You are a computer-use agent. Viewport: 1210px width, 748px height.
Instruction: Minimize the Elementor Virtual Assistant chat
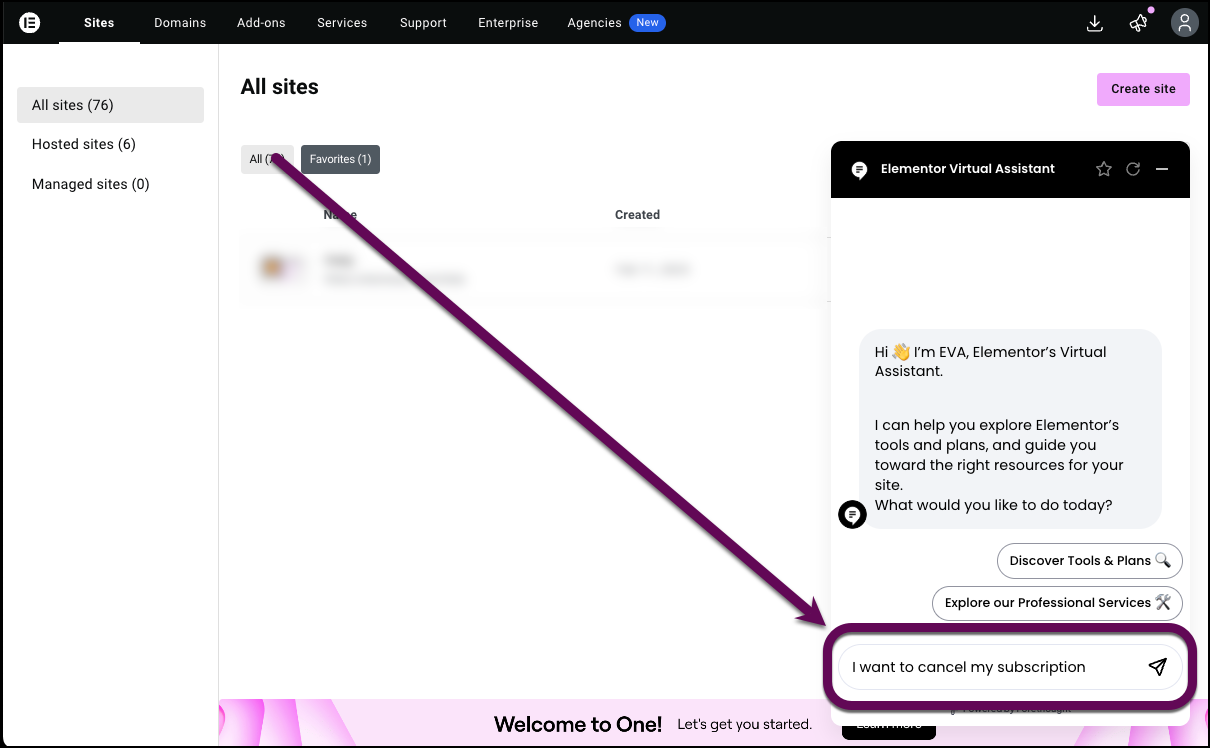(x=1162, y=169)
